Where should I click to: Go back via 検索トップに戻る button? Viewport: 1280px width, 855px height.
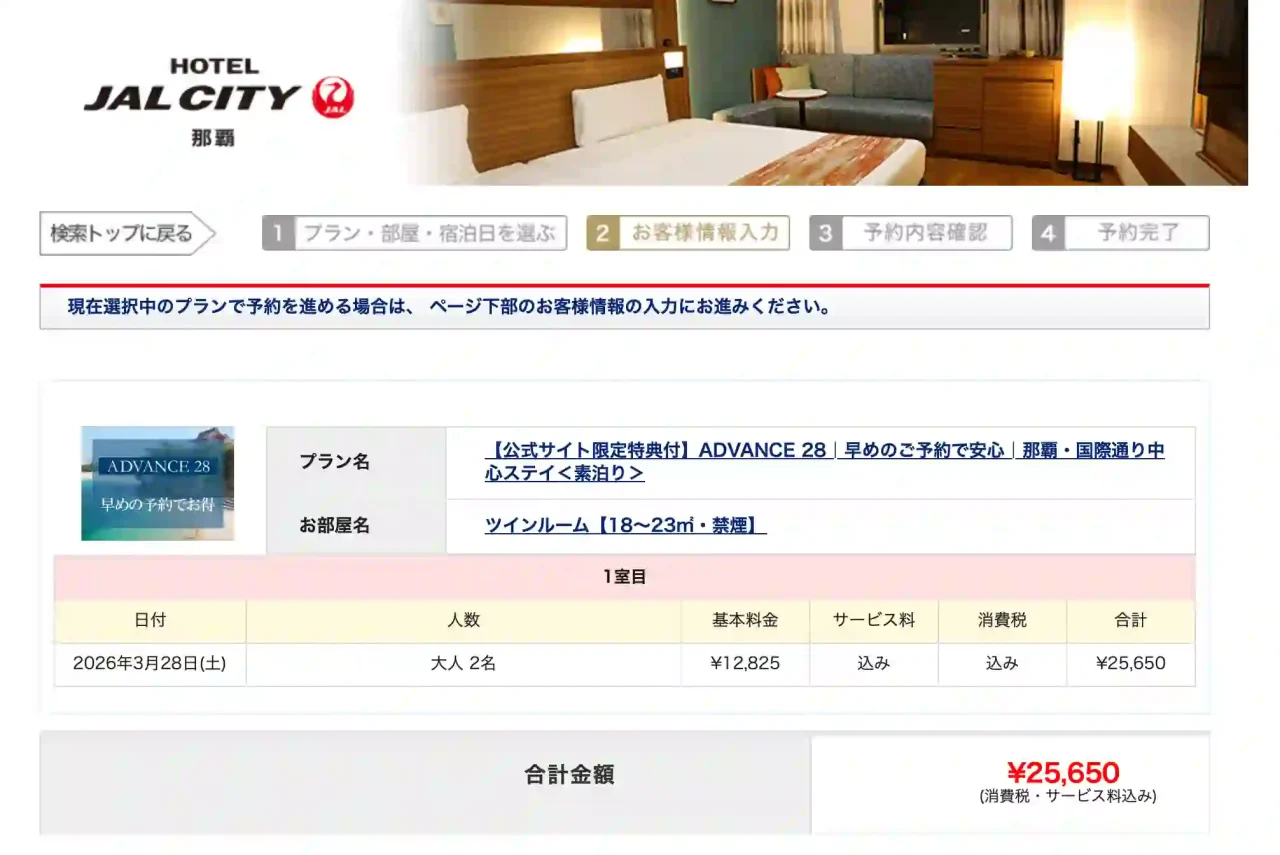pyautogui.click(x=128, y=233)
